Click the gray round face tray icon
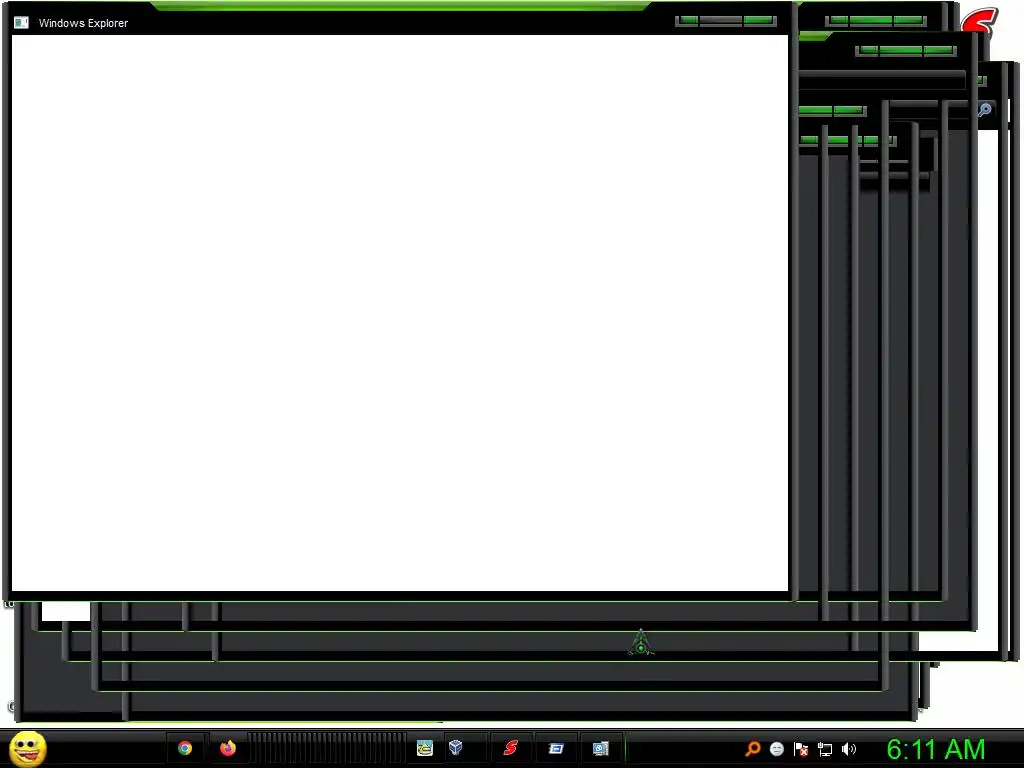 tap(776, 749)
